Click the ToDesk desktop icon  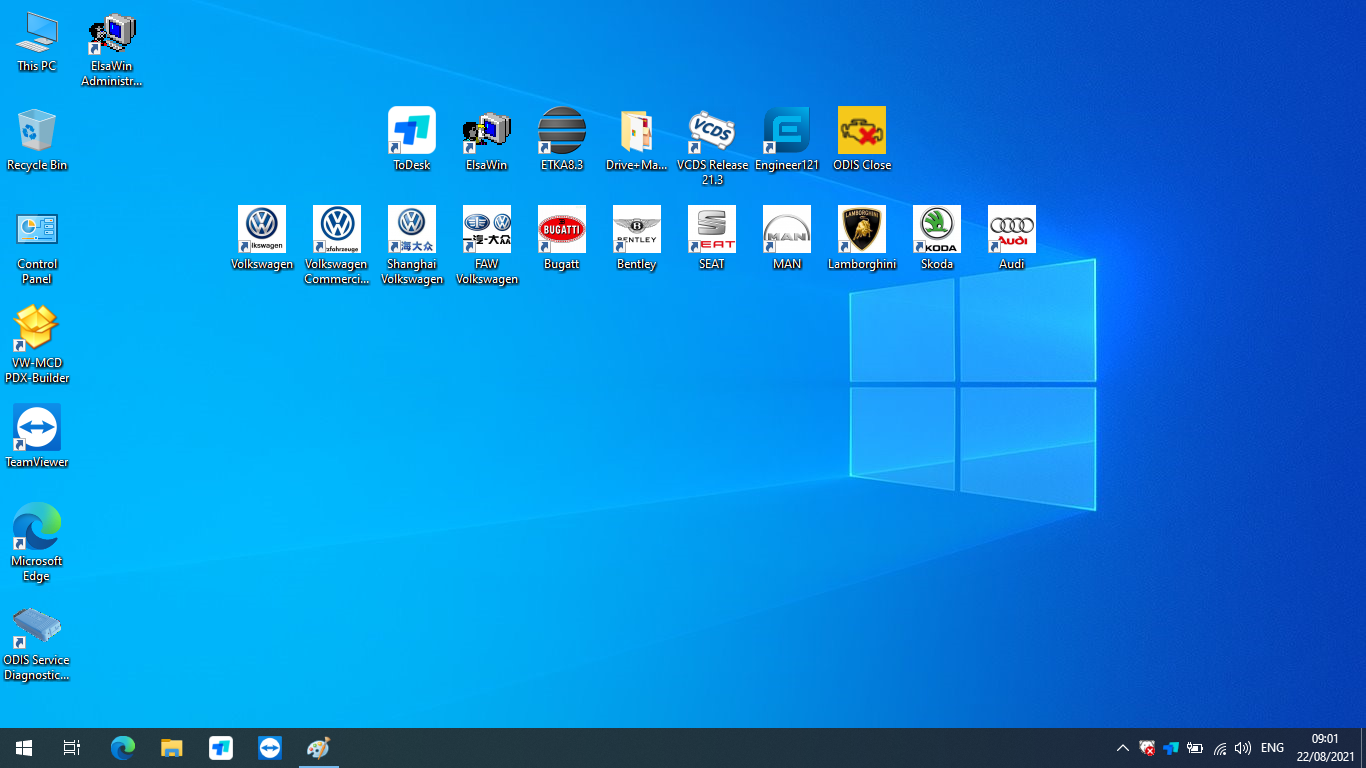[x=411, y=131]
